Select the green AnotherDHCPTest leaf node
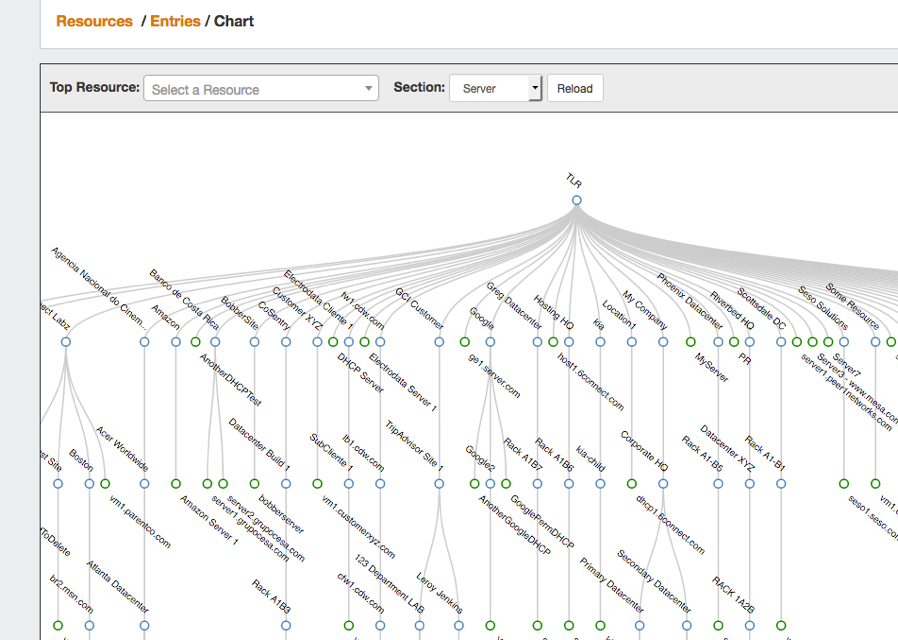 [195, 342]
